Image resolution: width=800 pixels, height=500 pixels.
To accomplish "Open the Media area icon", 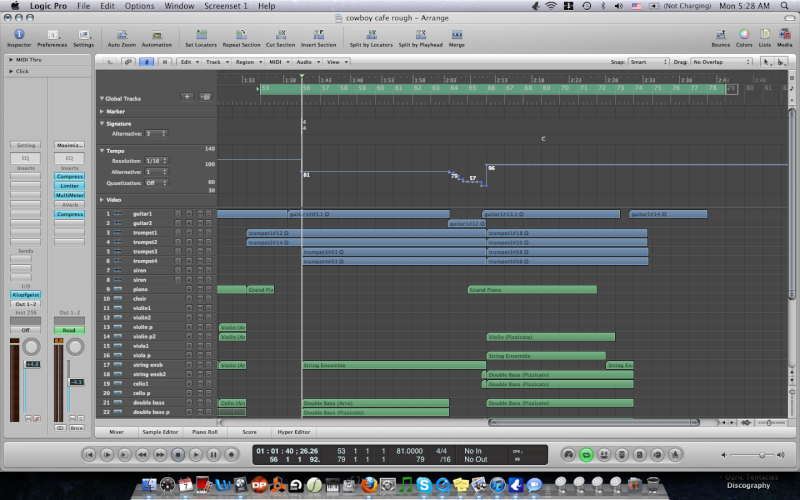I will 785,35.
